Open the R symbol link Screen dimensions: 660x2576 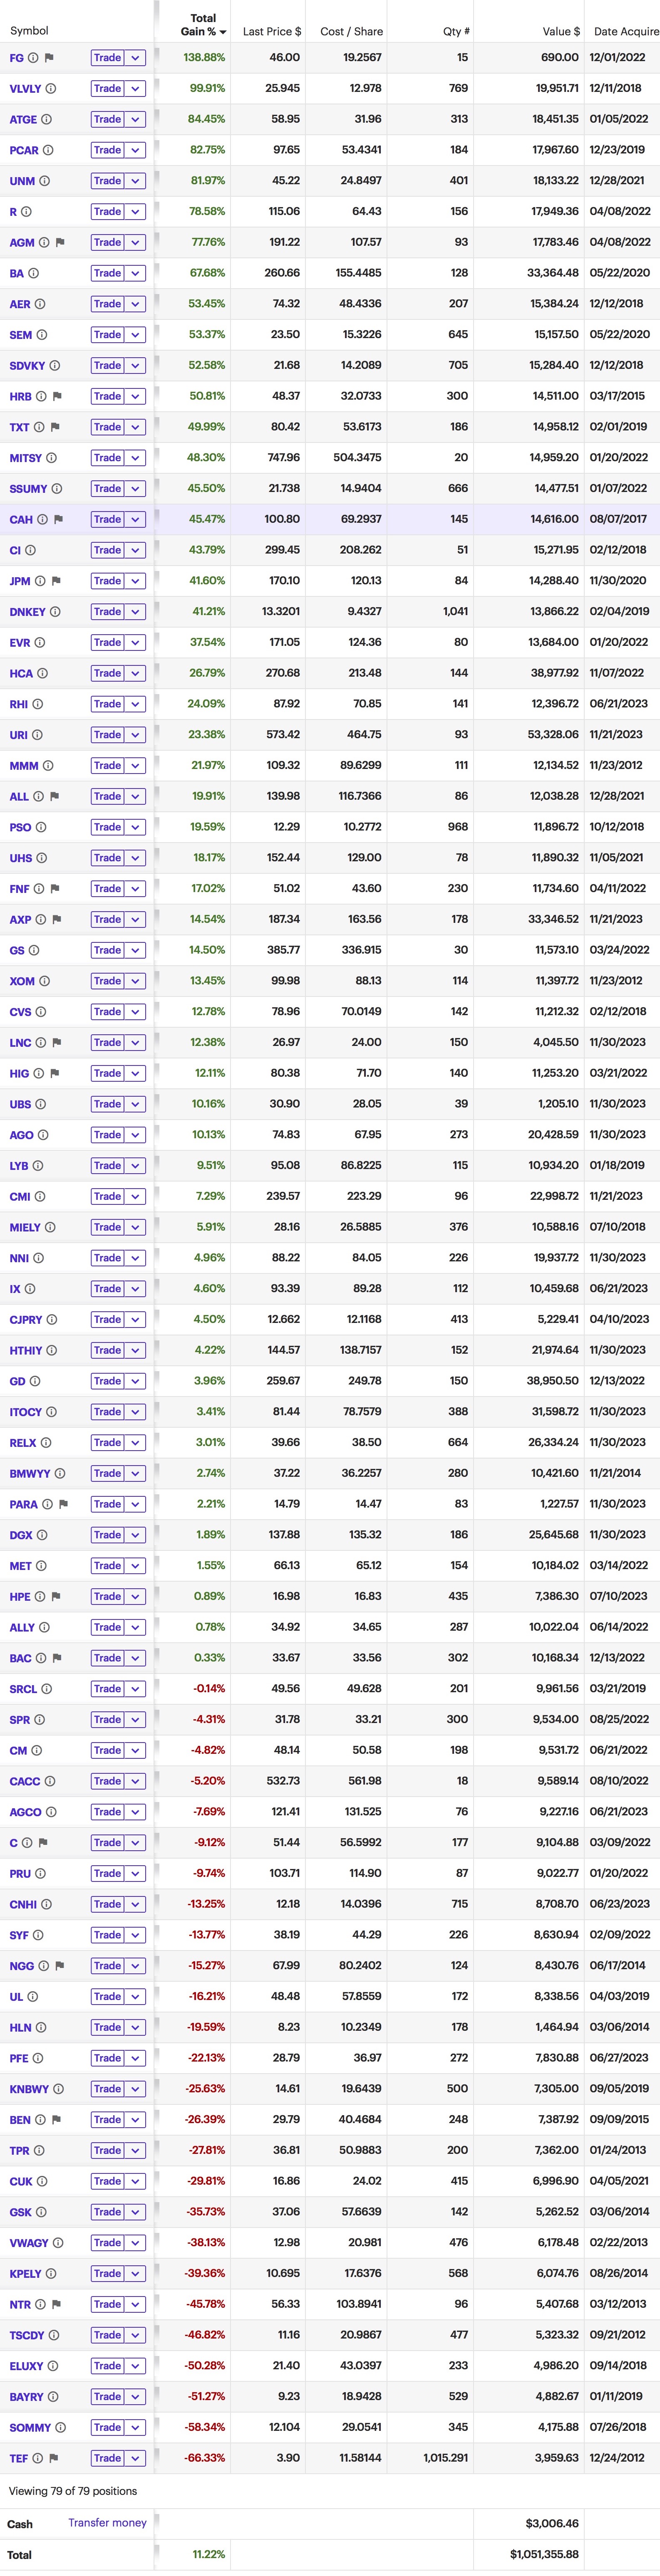pyautogui.click(x=13, y=212)
